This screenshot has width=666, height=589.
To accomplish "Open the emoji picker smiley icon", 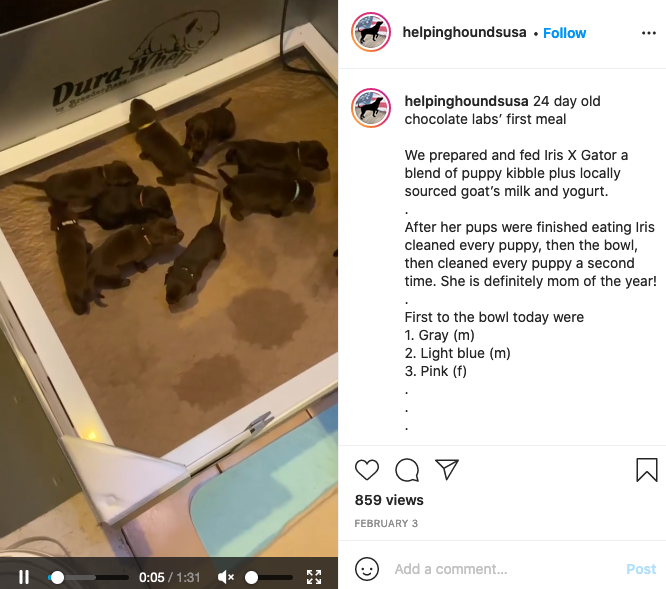I will pyautogui.click(x=367, y=569).
